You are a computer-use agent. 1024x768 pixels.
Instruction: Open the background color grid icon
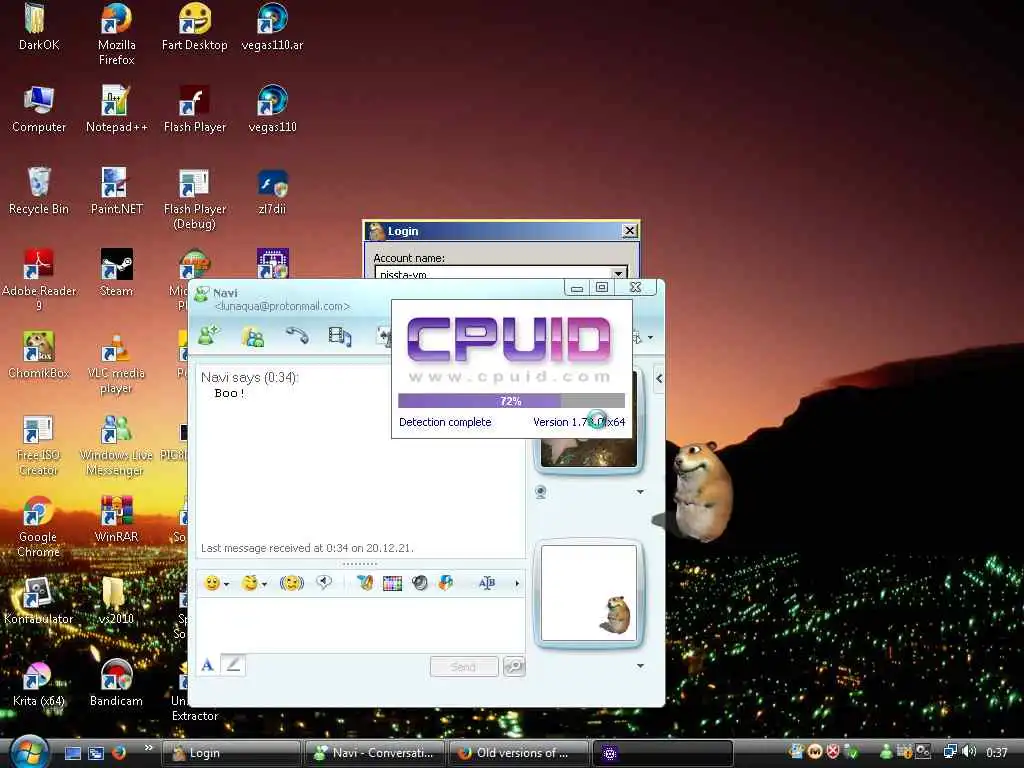coord(392,583)
